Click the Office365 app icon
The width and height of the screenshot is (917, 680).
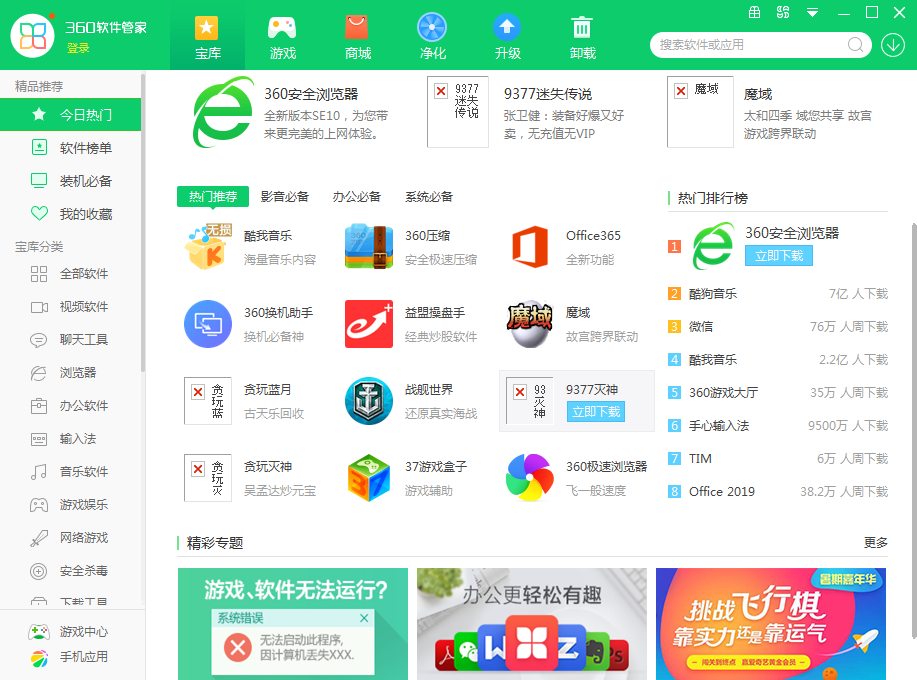[x=530, y=247]
